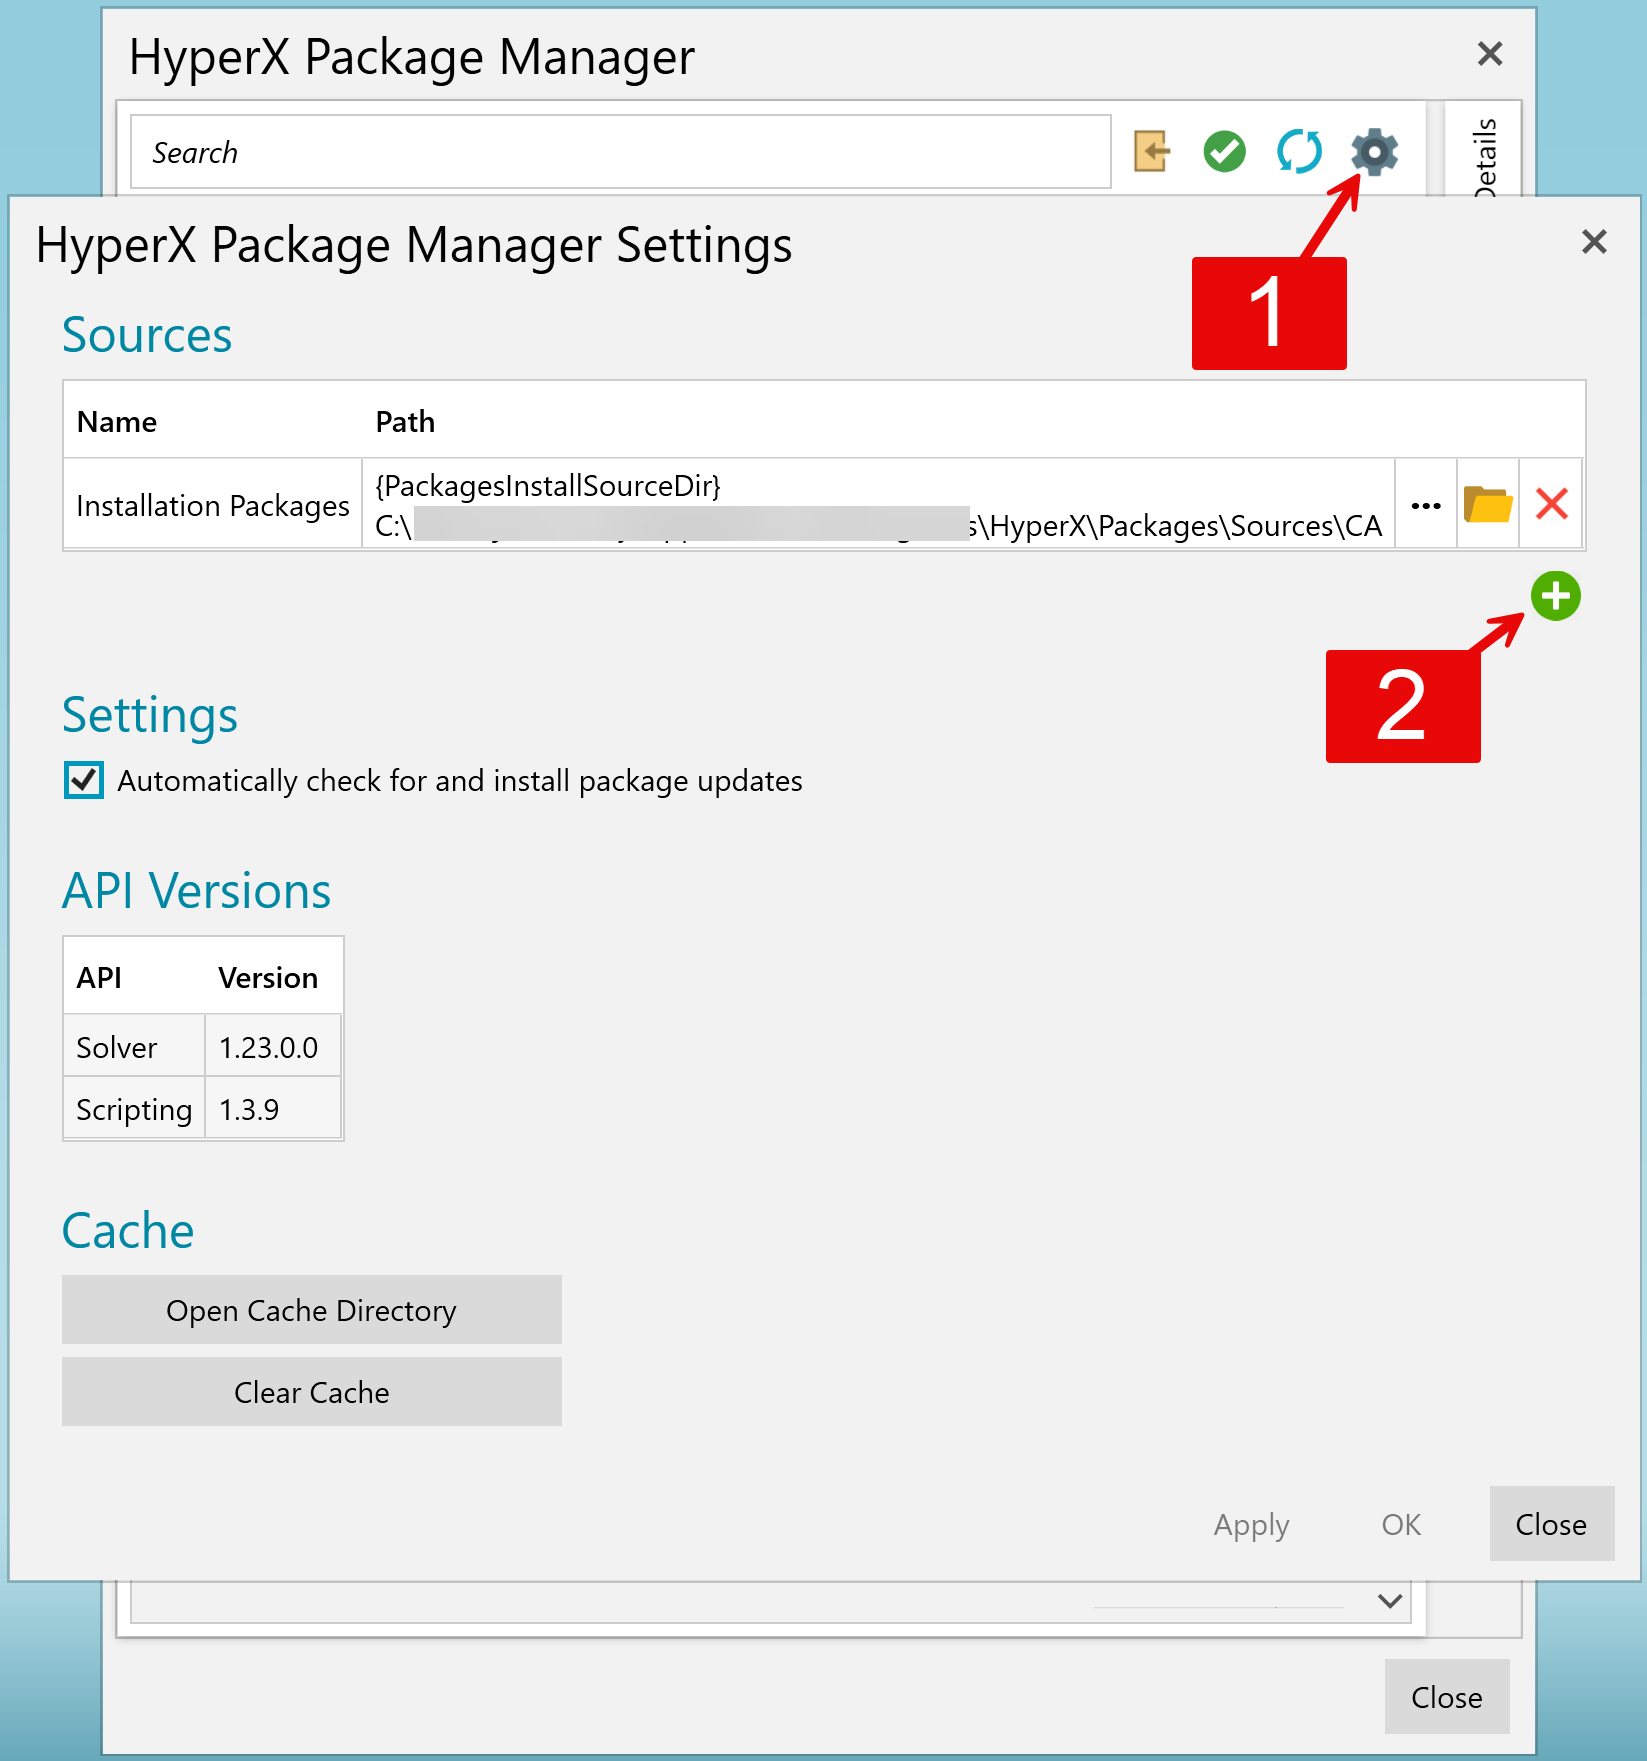The width and height of the screenshot is (1647, 1761).
Task: Click the import package icon with arrow
Action: (1152, 152)
